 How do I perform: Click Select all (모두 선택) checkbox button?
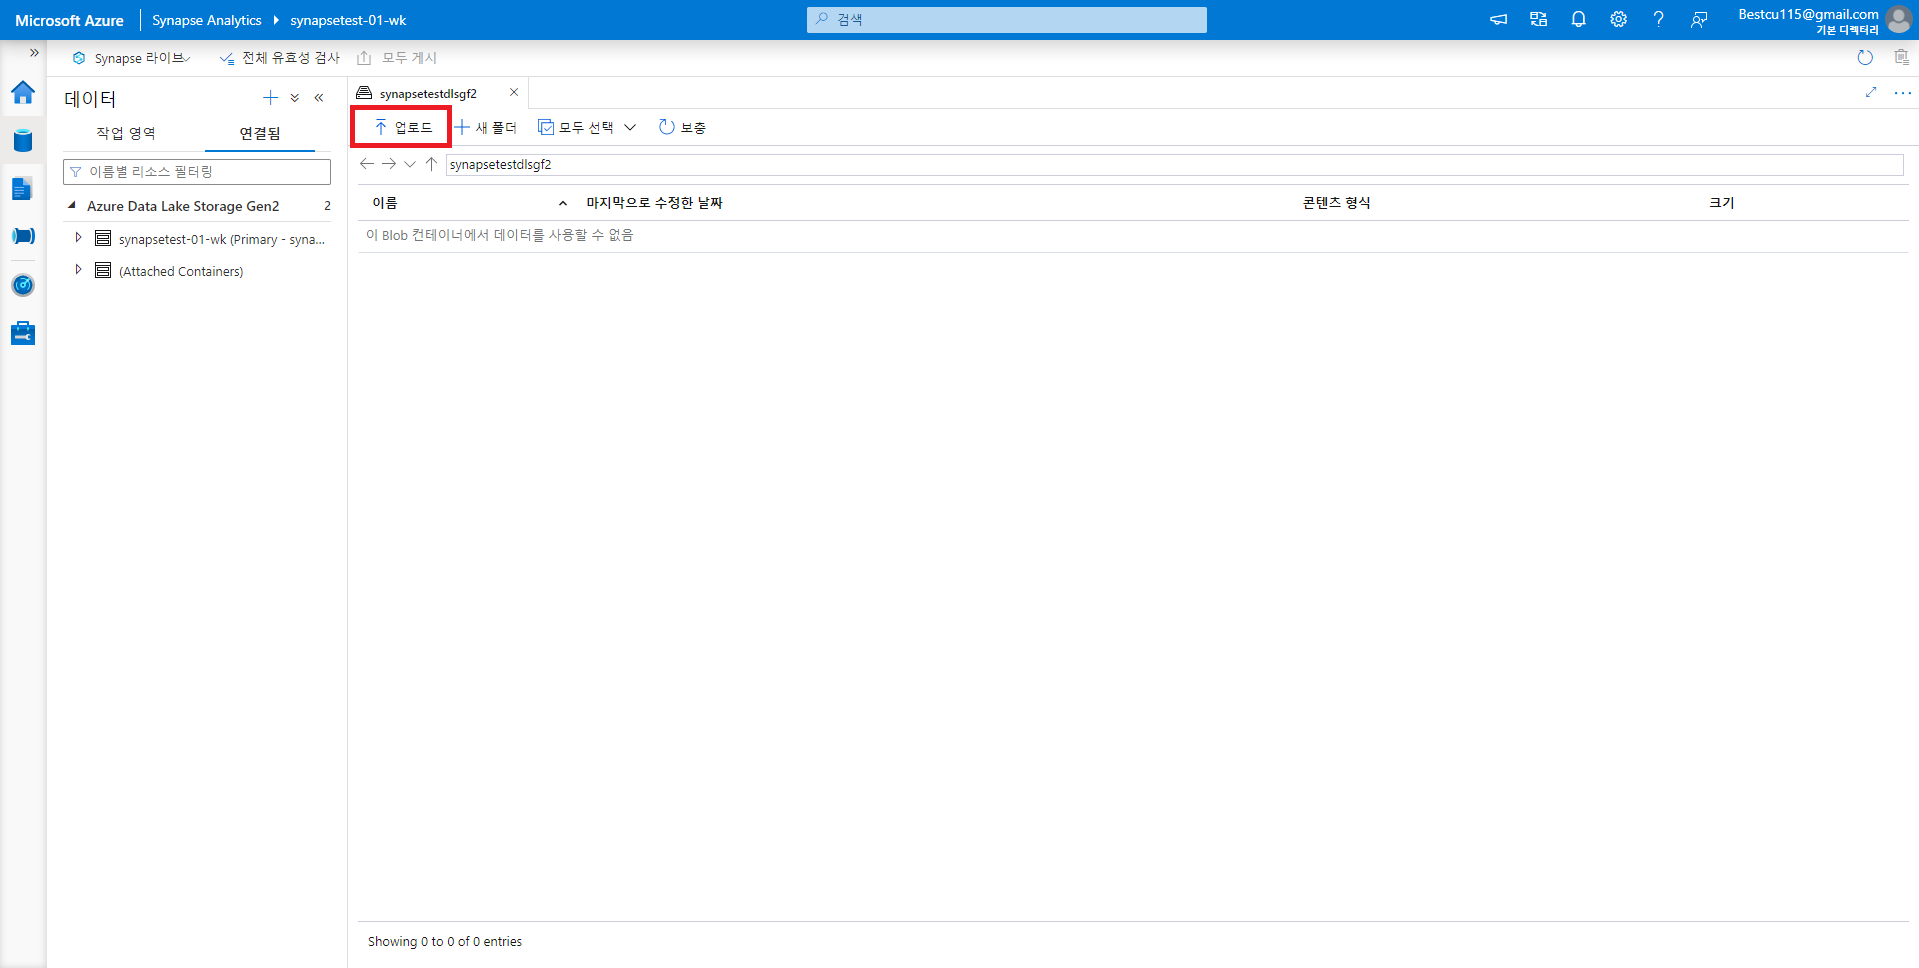pos(576,127)
